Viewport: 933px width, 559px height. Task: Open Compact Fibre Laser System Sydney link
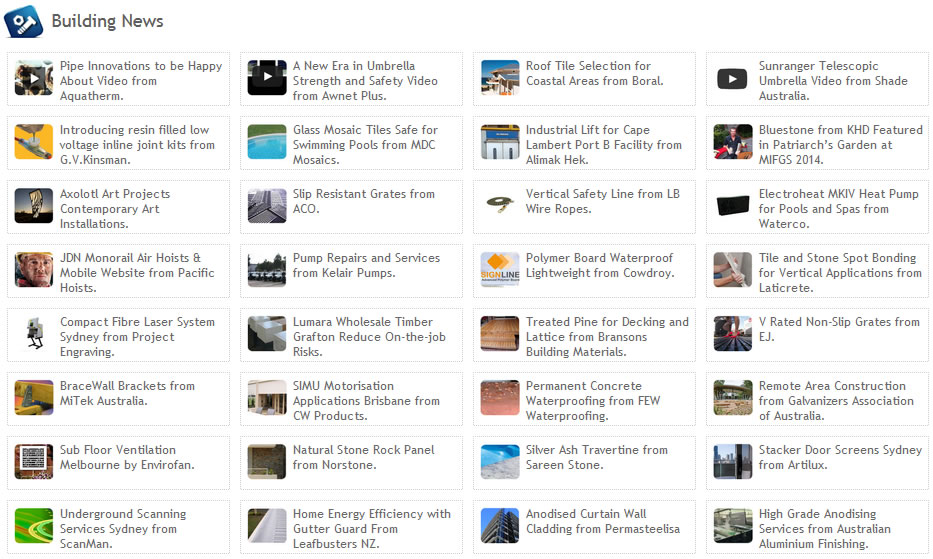pyautogui.click(x=137, y=337)
